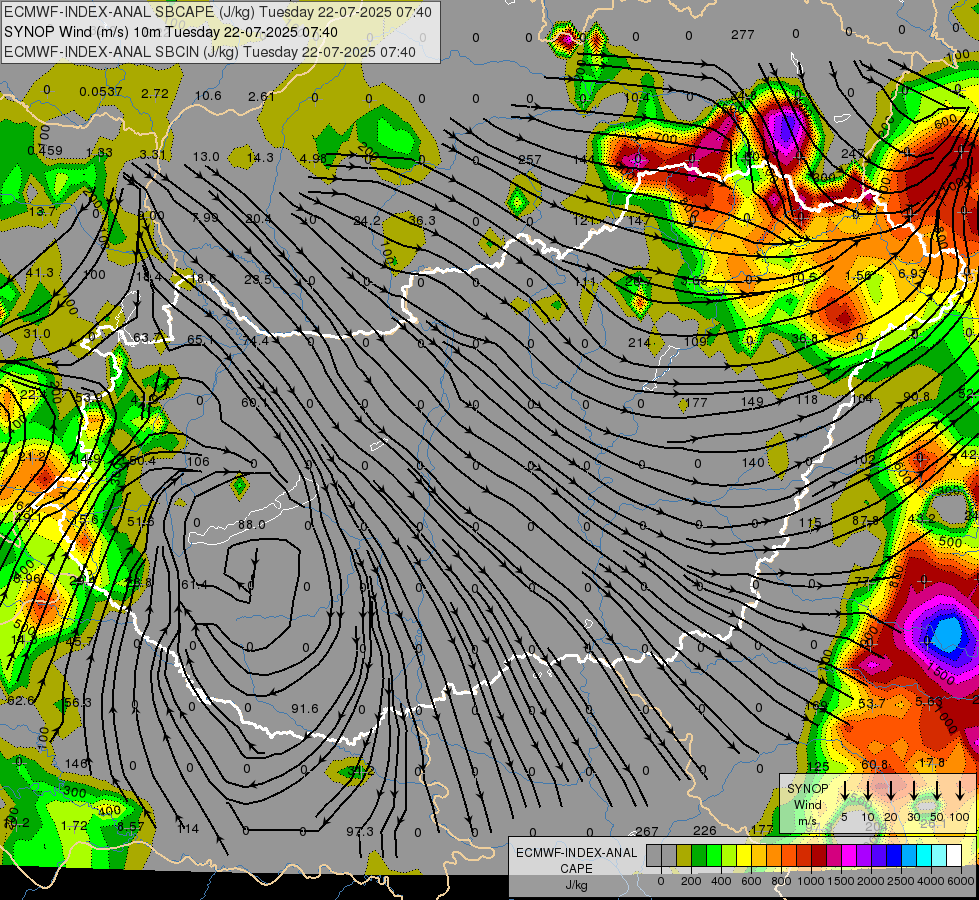The image size is (979, 900).
Task: Select the wind legend arrow for 30 m/s
Action: (914, 789)
